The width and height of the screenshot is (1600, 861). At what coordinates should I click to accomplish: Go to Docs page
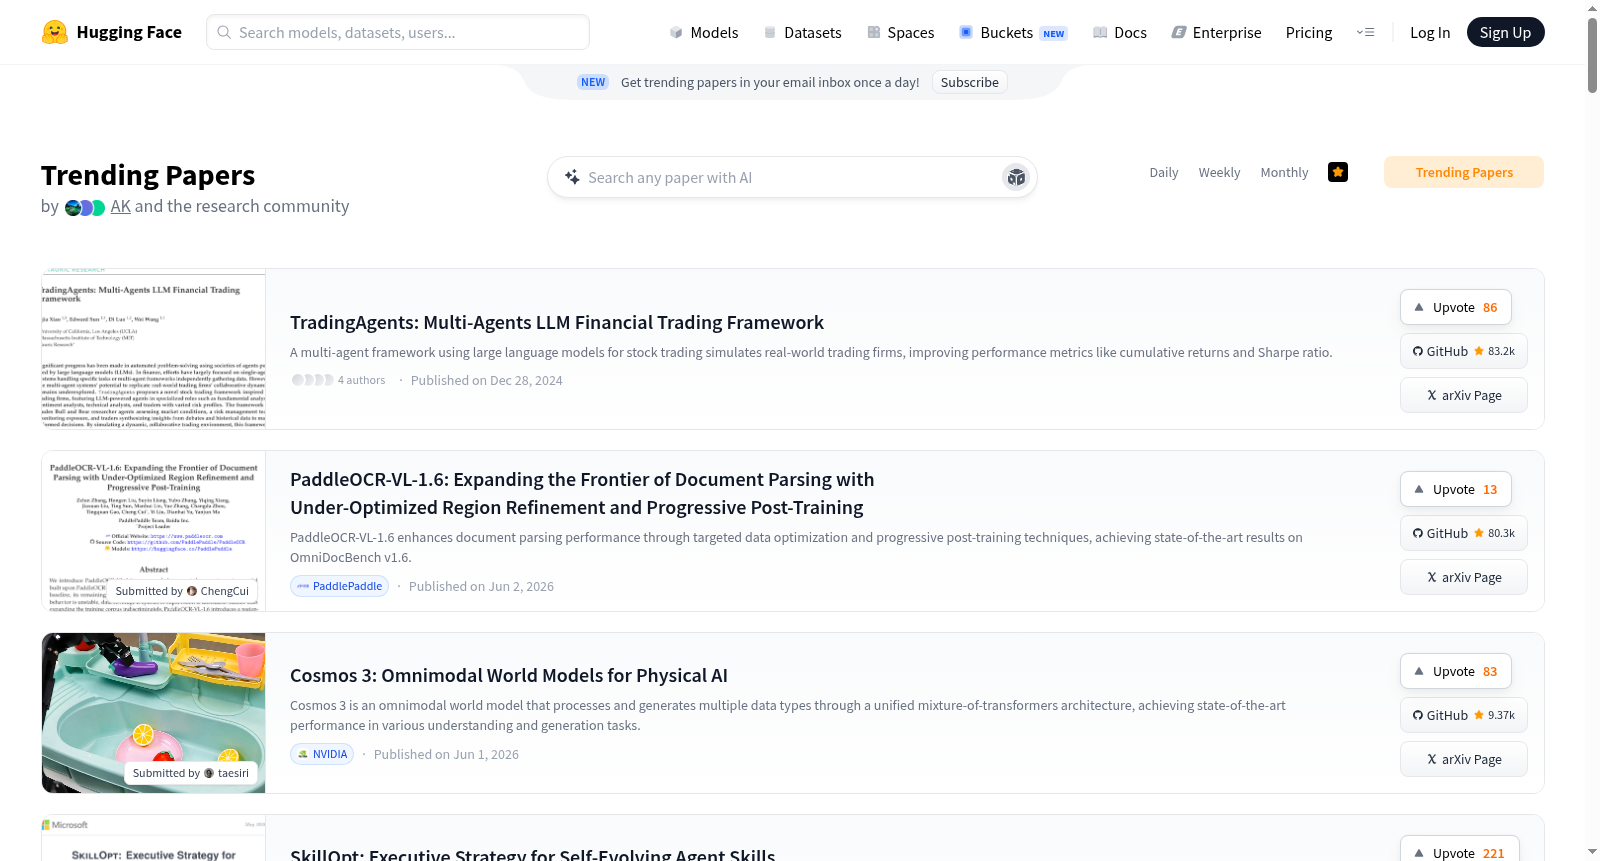[1120, 32]
